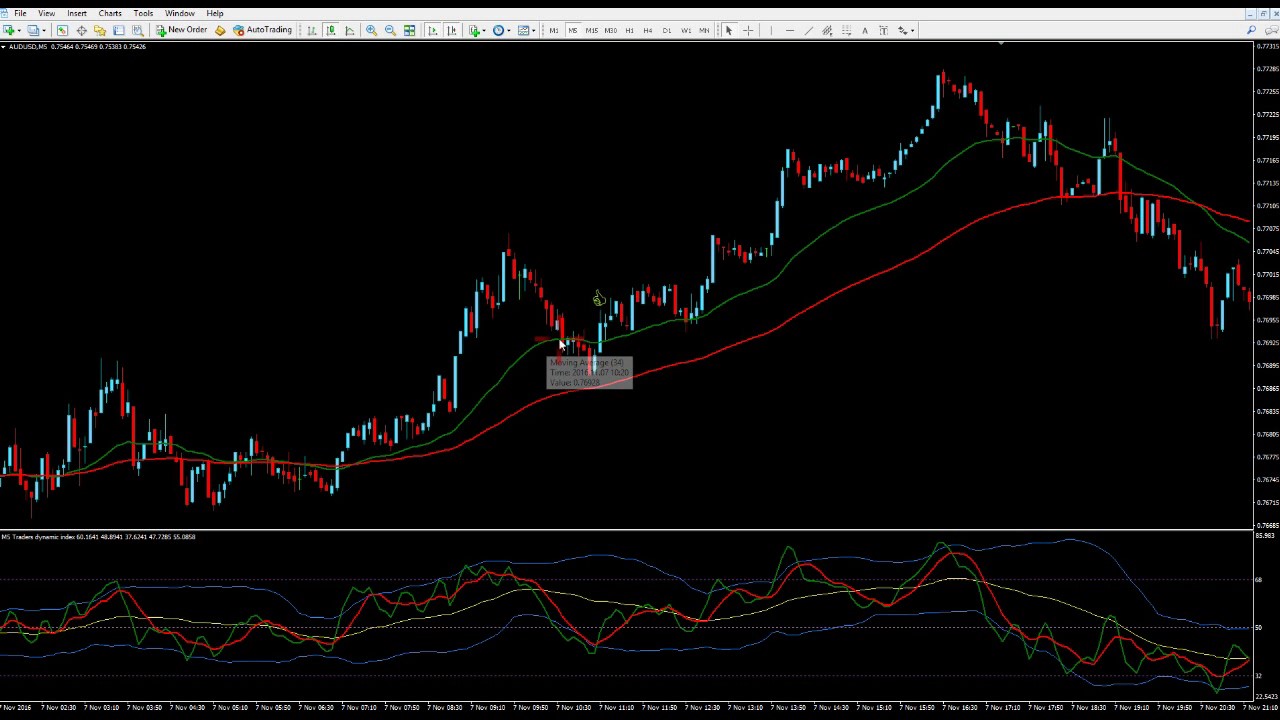Open the search magnifier icon

(1251, 30)
